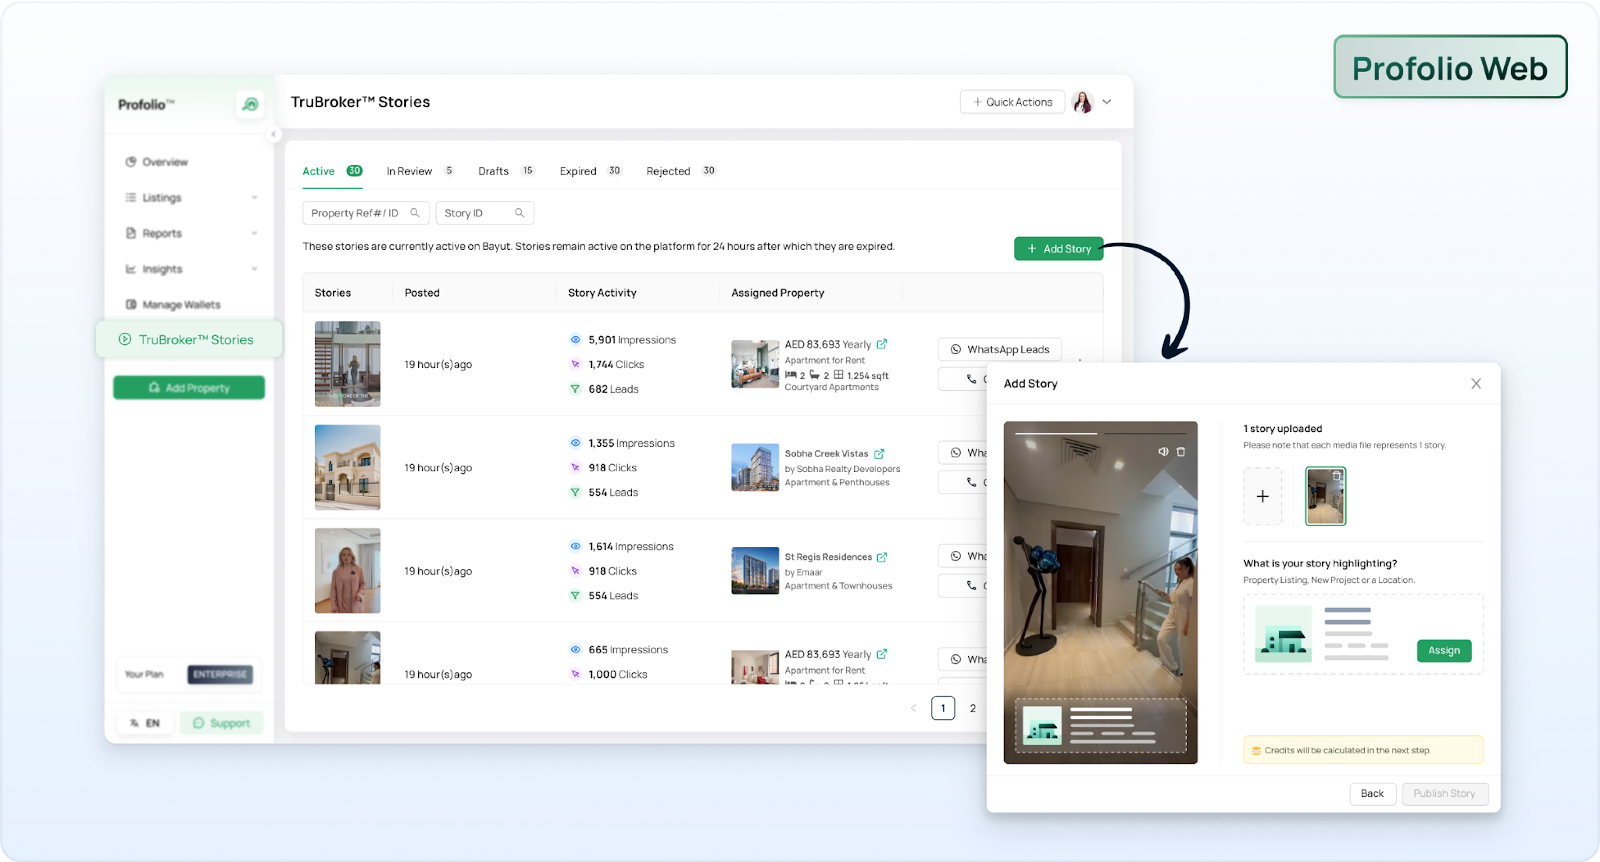
Task: Mute the story video sound icon
Action: point(1163,452)
